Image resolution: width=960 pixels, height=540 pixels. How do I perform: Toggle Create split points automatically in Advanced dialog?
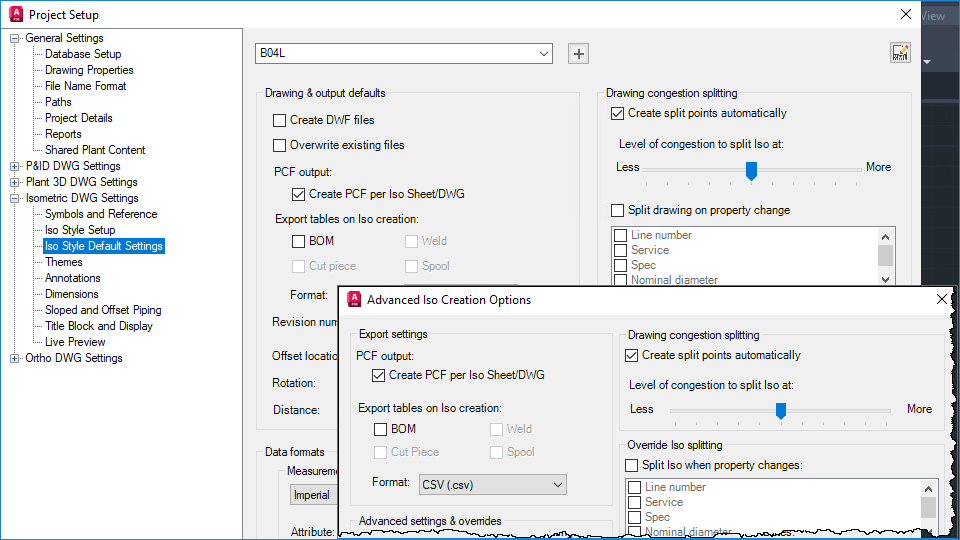[x=631, y=355]
